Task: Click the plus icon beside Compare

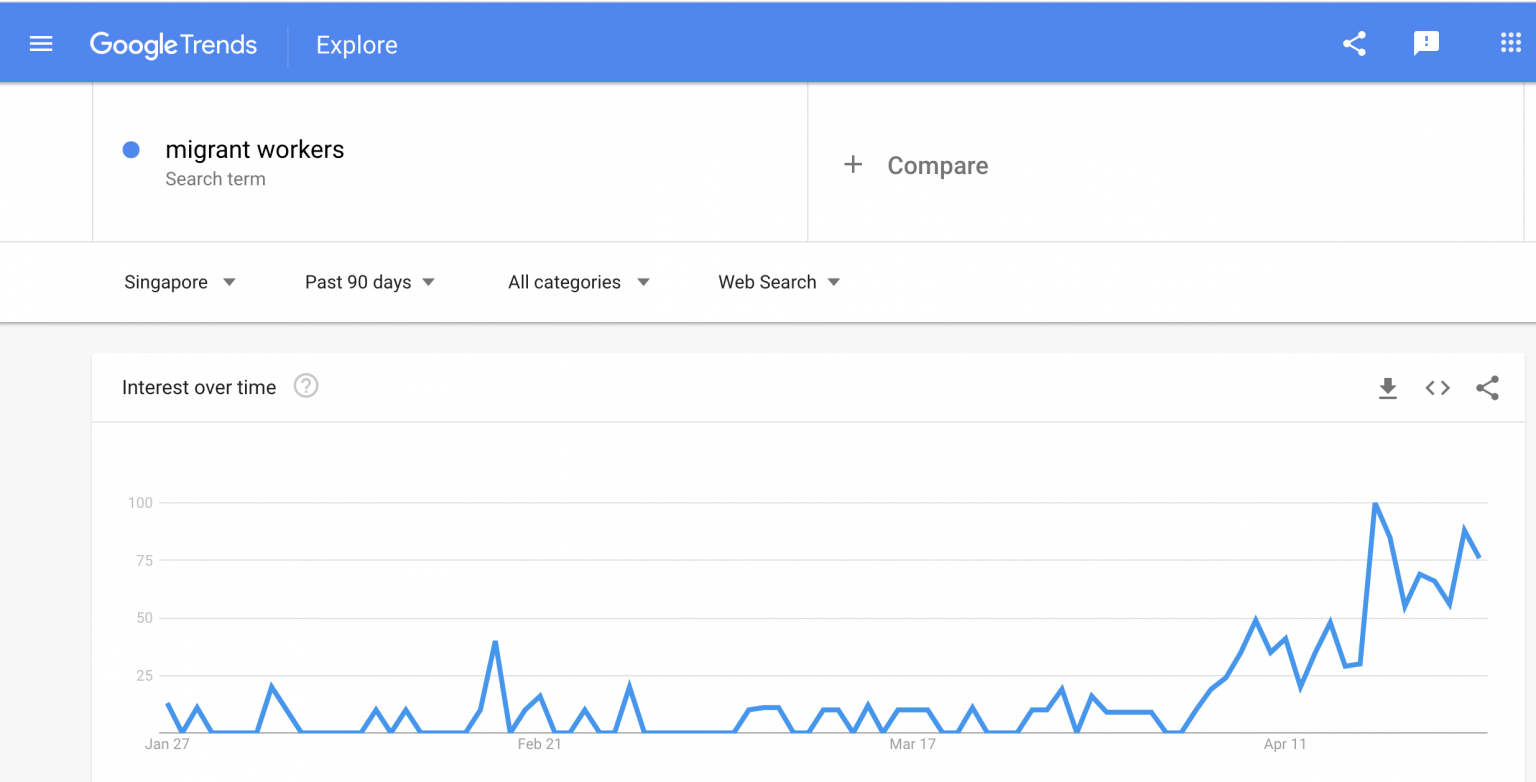Action: 853,165
